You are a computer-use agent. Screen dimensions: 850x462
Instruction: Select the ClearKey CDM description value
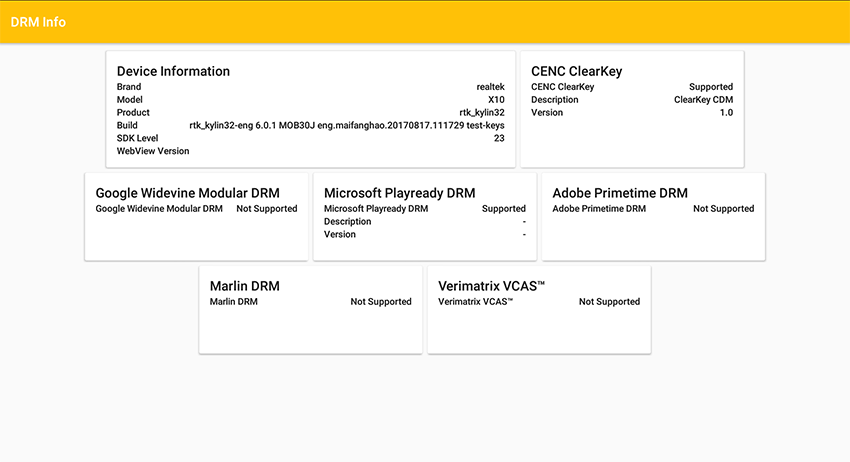click(x=703, y=100)
